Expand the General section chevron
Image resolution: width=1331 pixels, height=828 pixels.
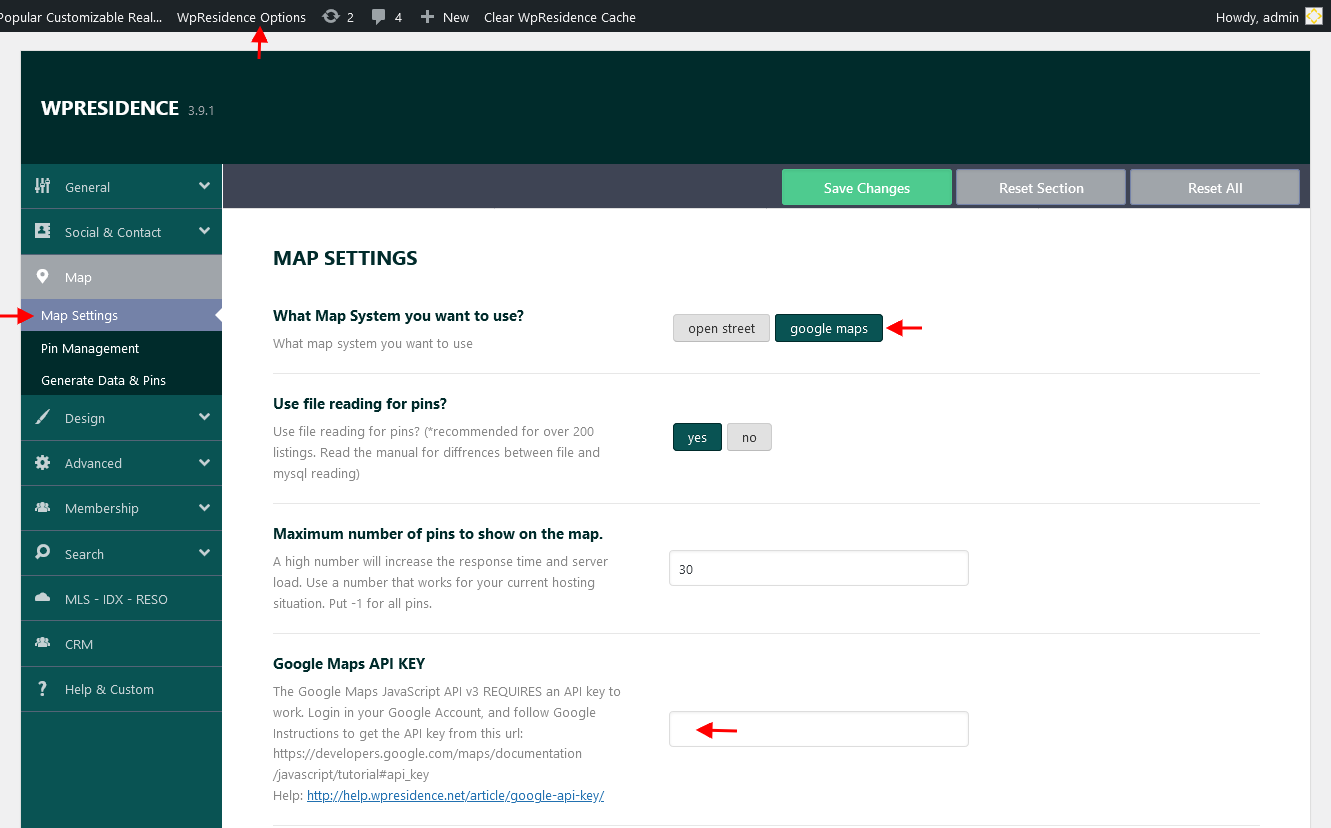point(204,186)
